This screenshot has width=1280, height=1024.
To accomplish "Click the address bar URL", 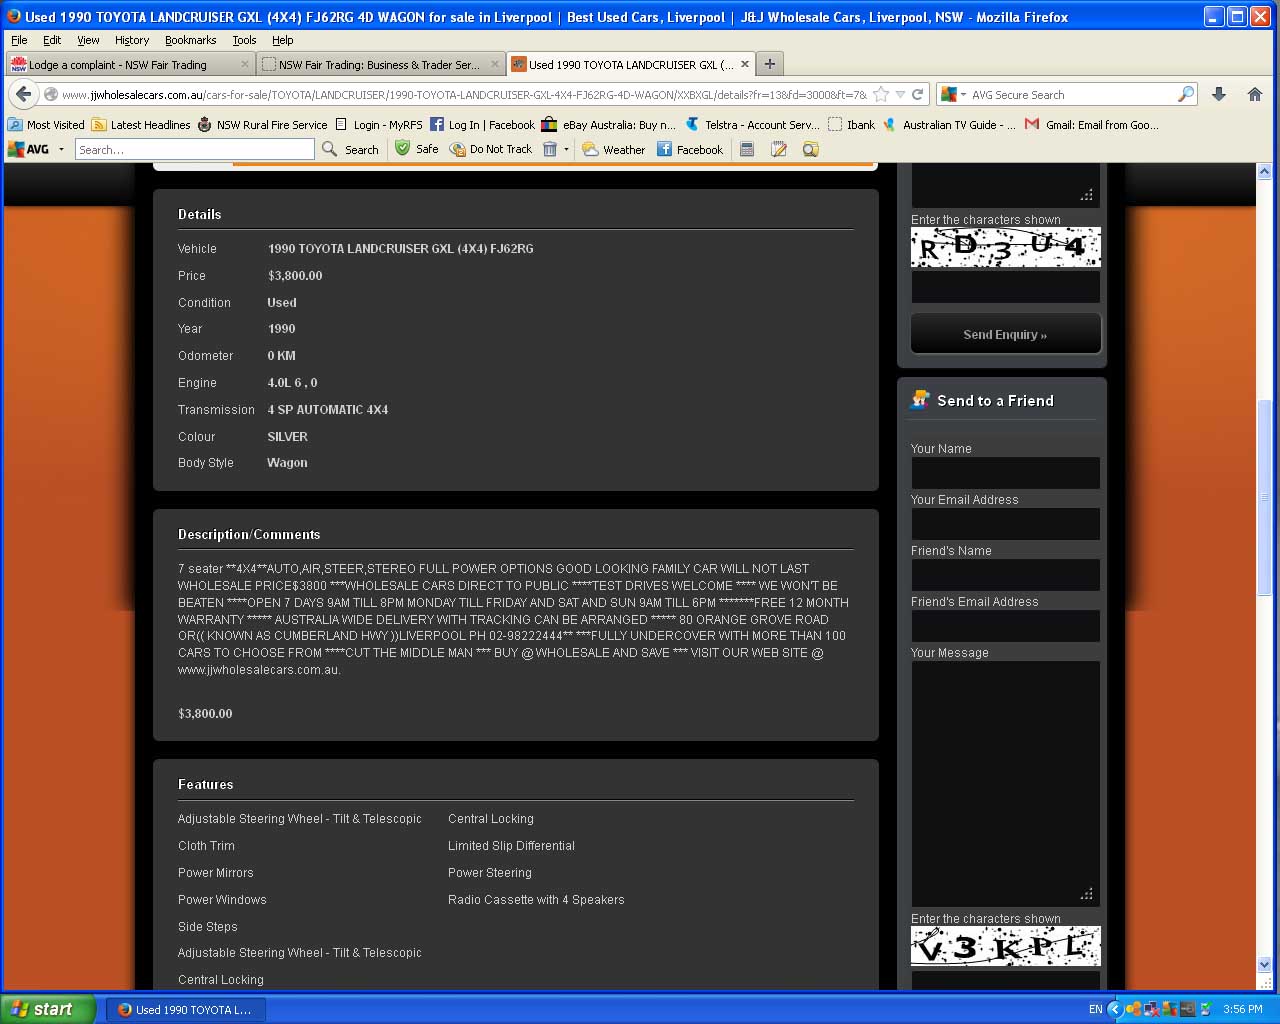I will coord(463,94).
